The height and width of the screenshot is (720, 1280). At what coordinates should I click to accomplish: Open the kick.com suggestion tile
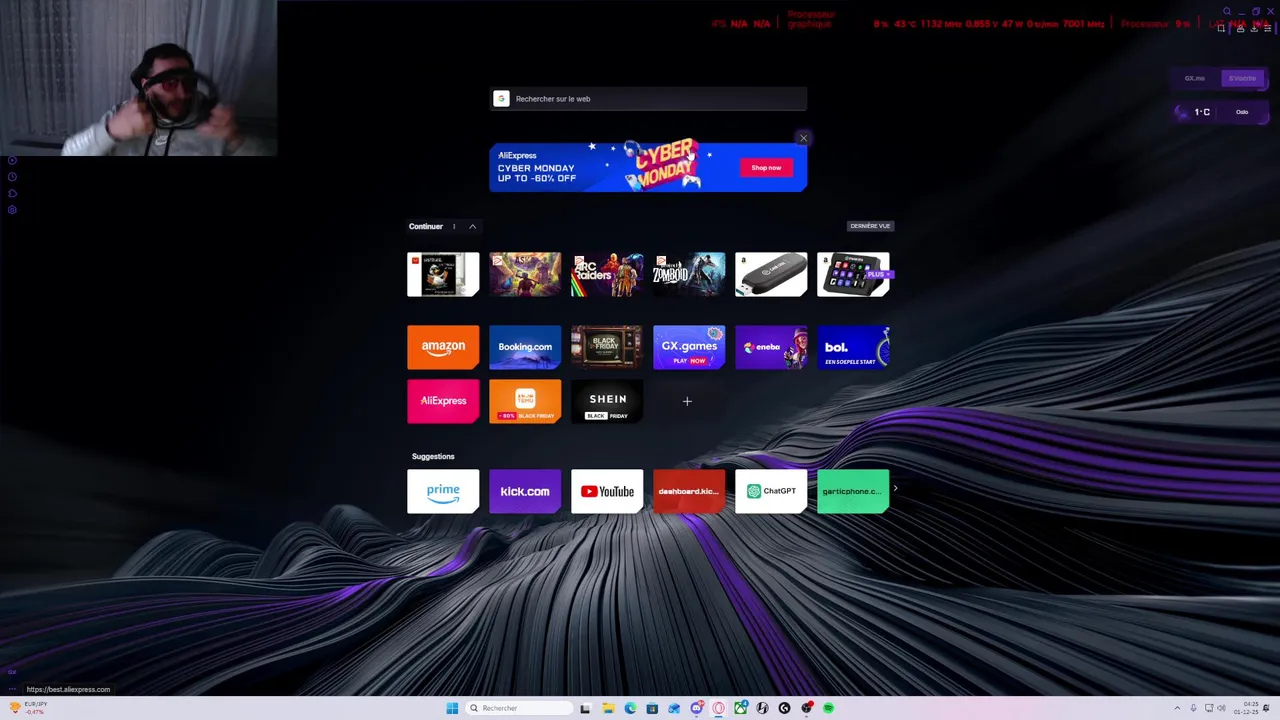pos(525,491)
